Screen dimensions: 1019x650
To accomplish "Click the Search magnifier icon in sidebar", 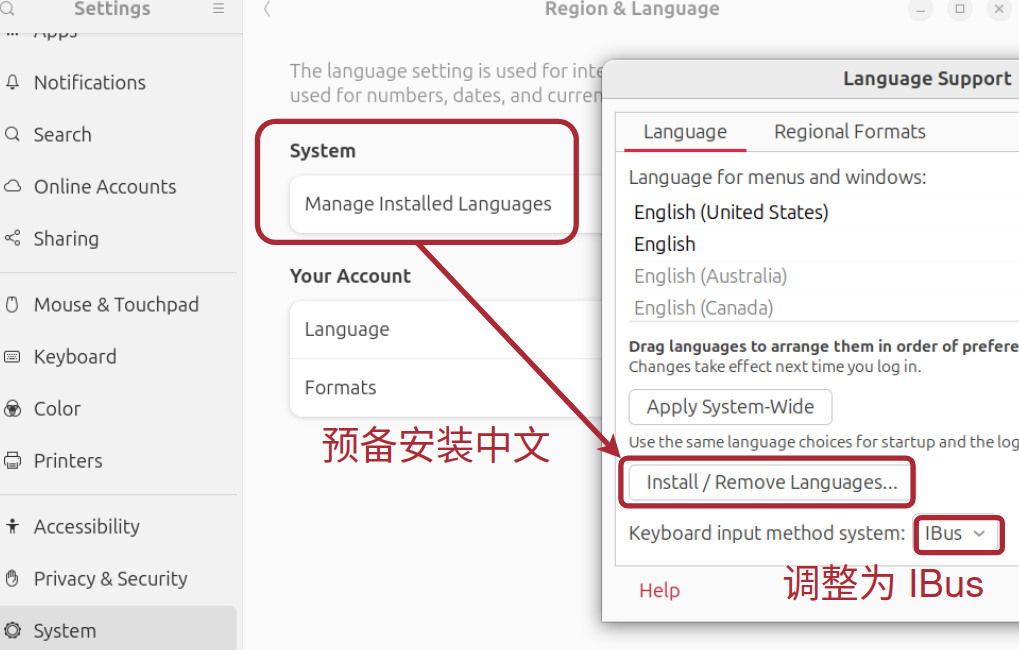I will coord(13,135).
